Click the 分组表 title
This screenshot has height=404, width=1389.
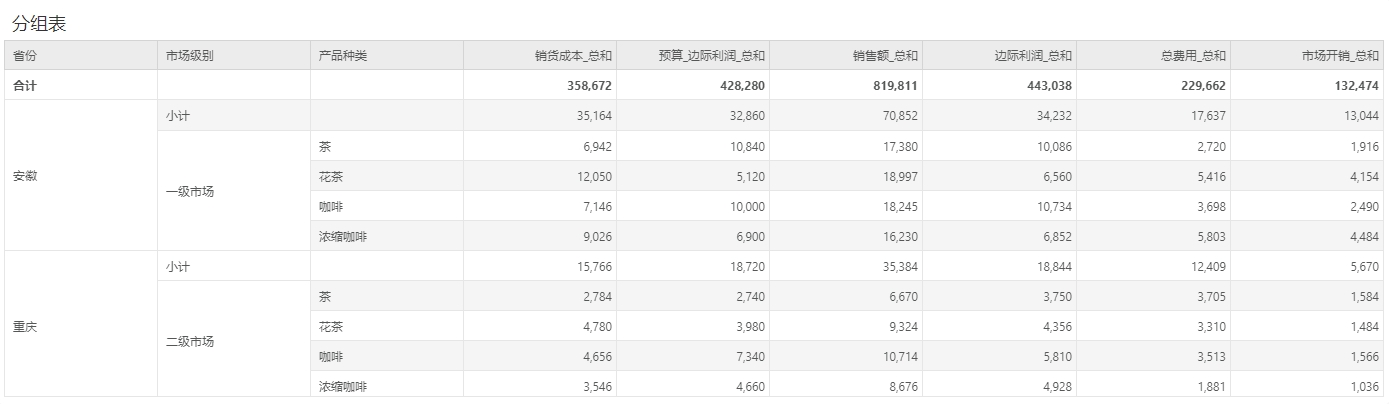pos(39,24)
